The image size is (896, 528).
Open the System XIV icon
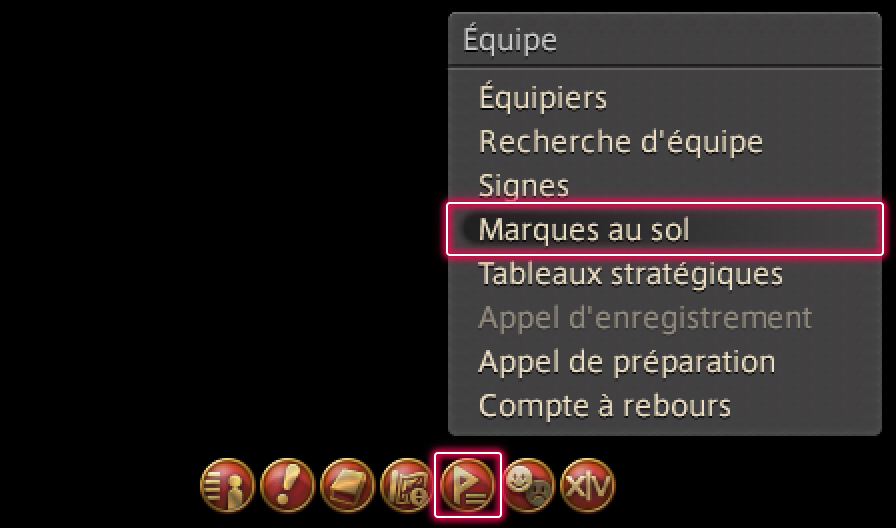pyautogui.click(x=587, y=485)
